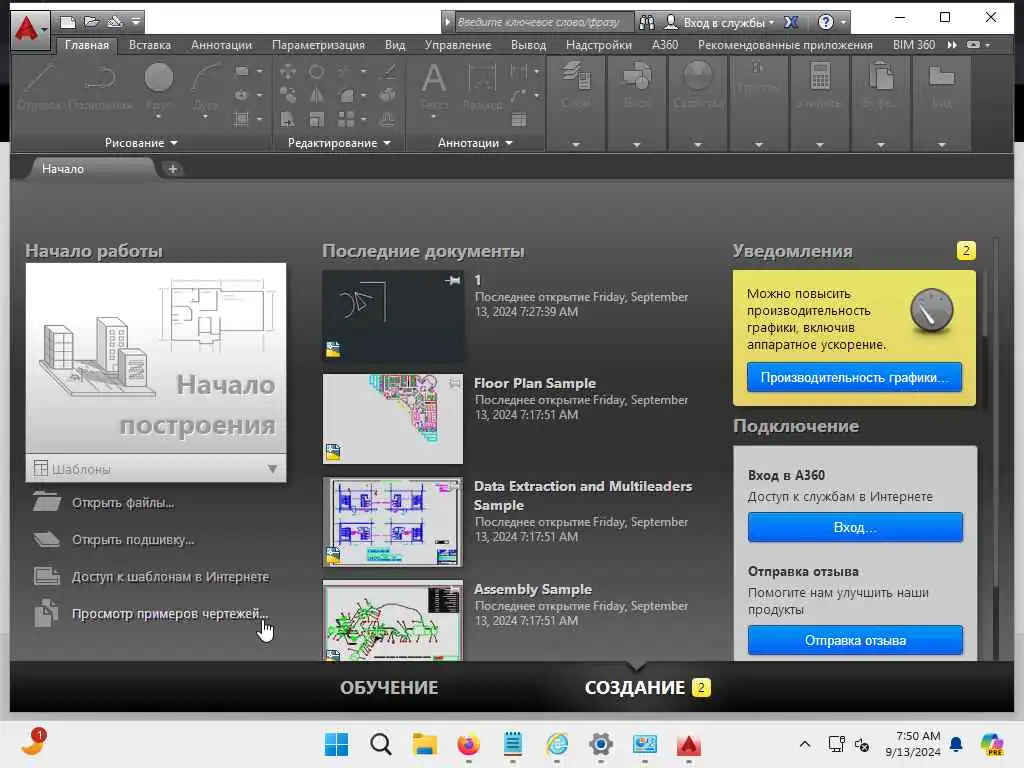This screenshot has height=768, width=1024.
Task: Click the notifications count badge 2
Action: point(966,251)
